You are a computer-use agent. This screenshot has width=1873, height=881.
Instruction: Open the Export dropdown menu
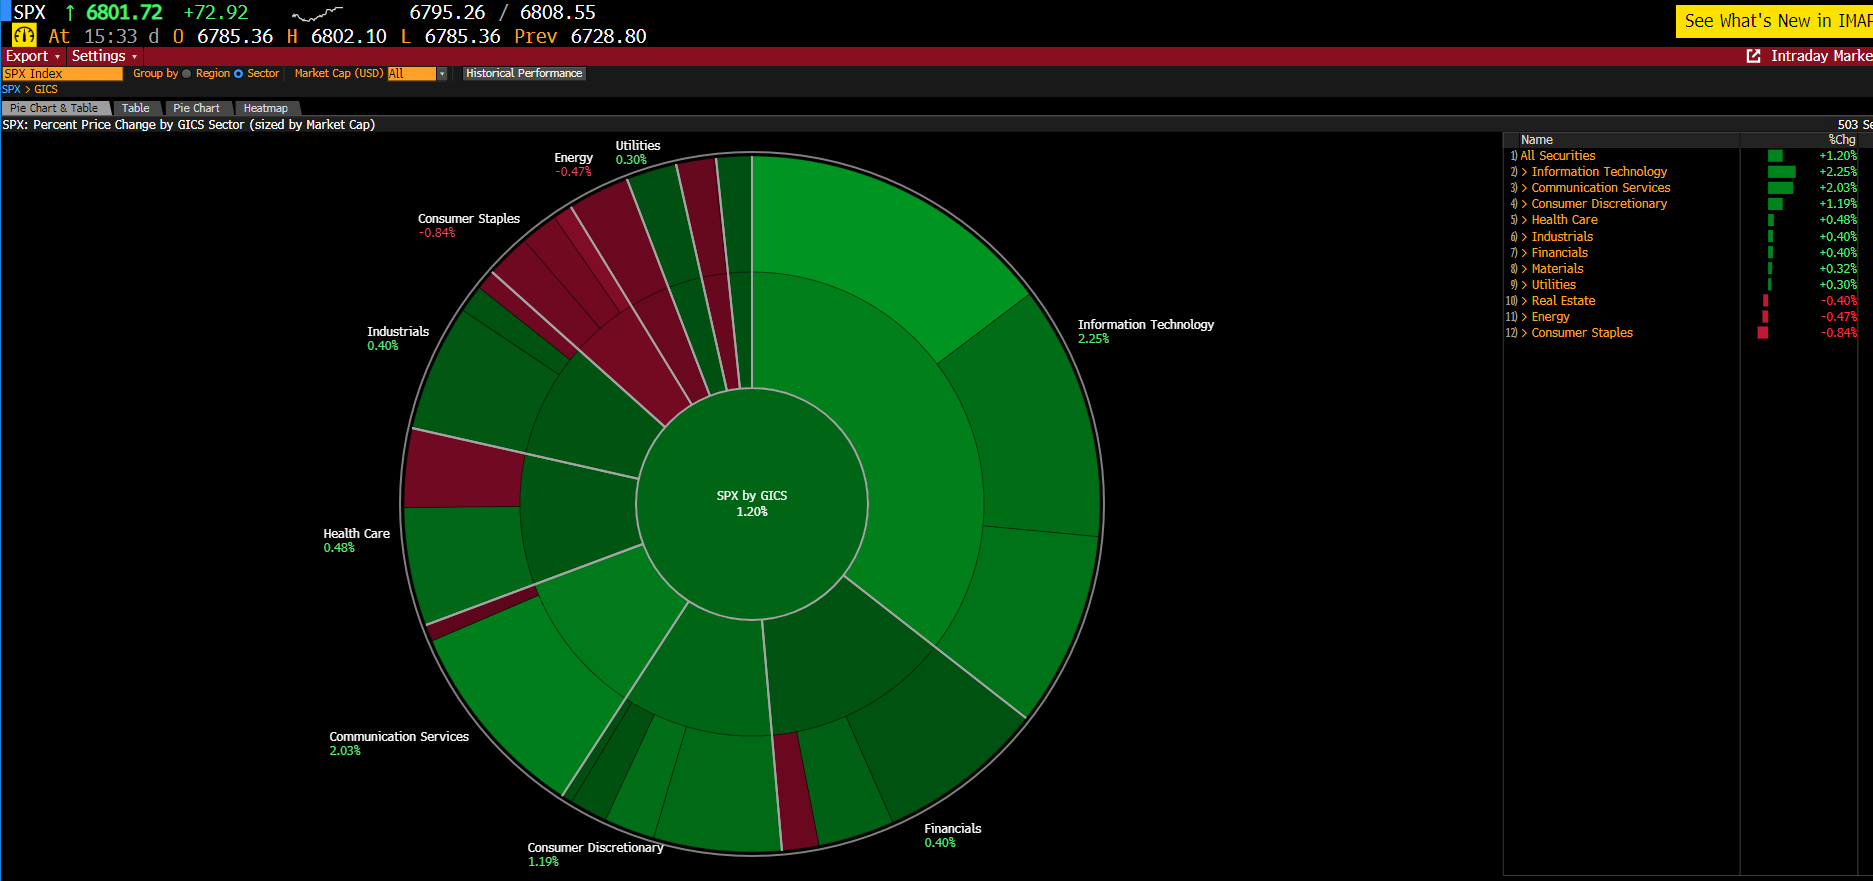tap(33, 56)
